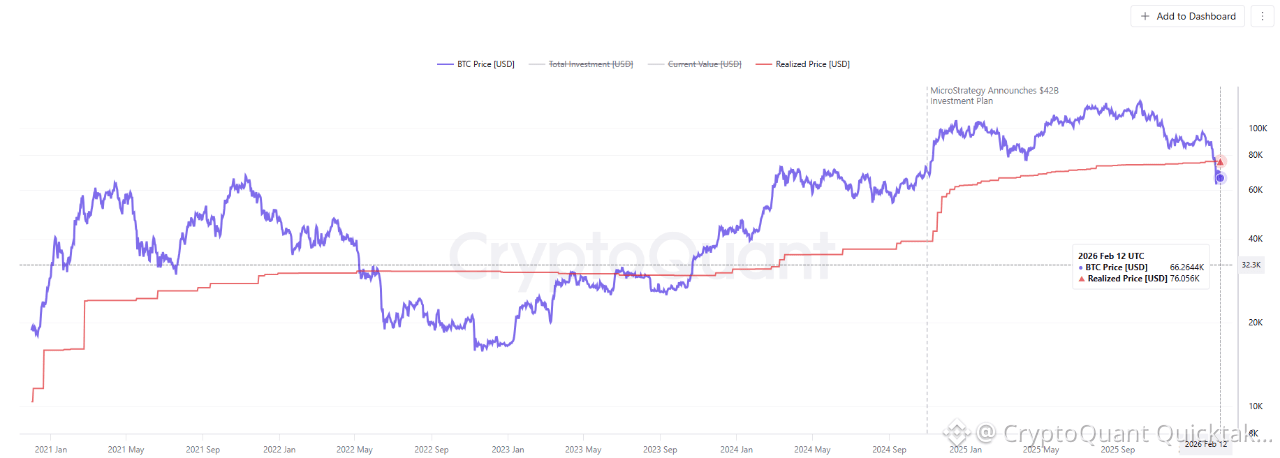Viewport: 1280px width, 458px height.
Task: Select the MicroStrategy Announces $42B annotation label
Action: pos(993,96)
